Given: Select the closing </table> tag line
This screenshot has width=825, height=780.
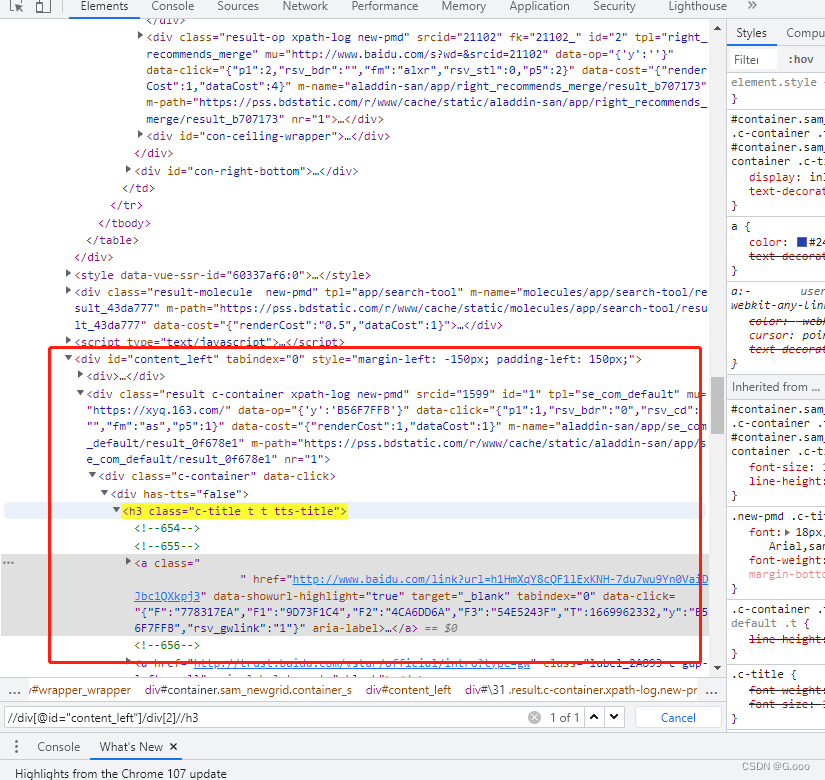Looking at the screenshot, I should click(112, 240).
